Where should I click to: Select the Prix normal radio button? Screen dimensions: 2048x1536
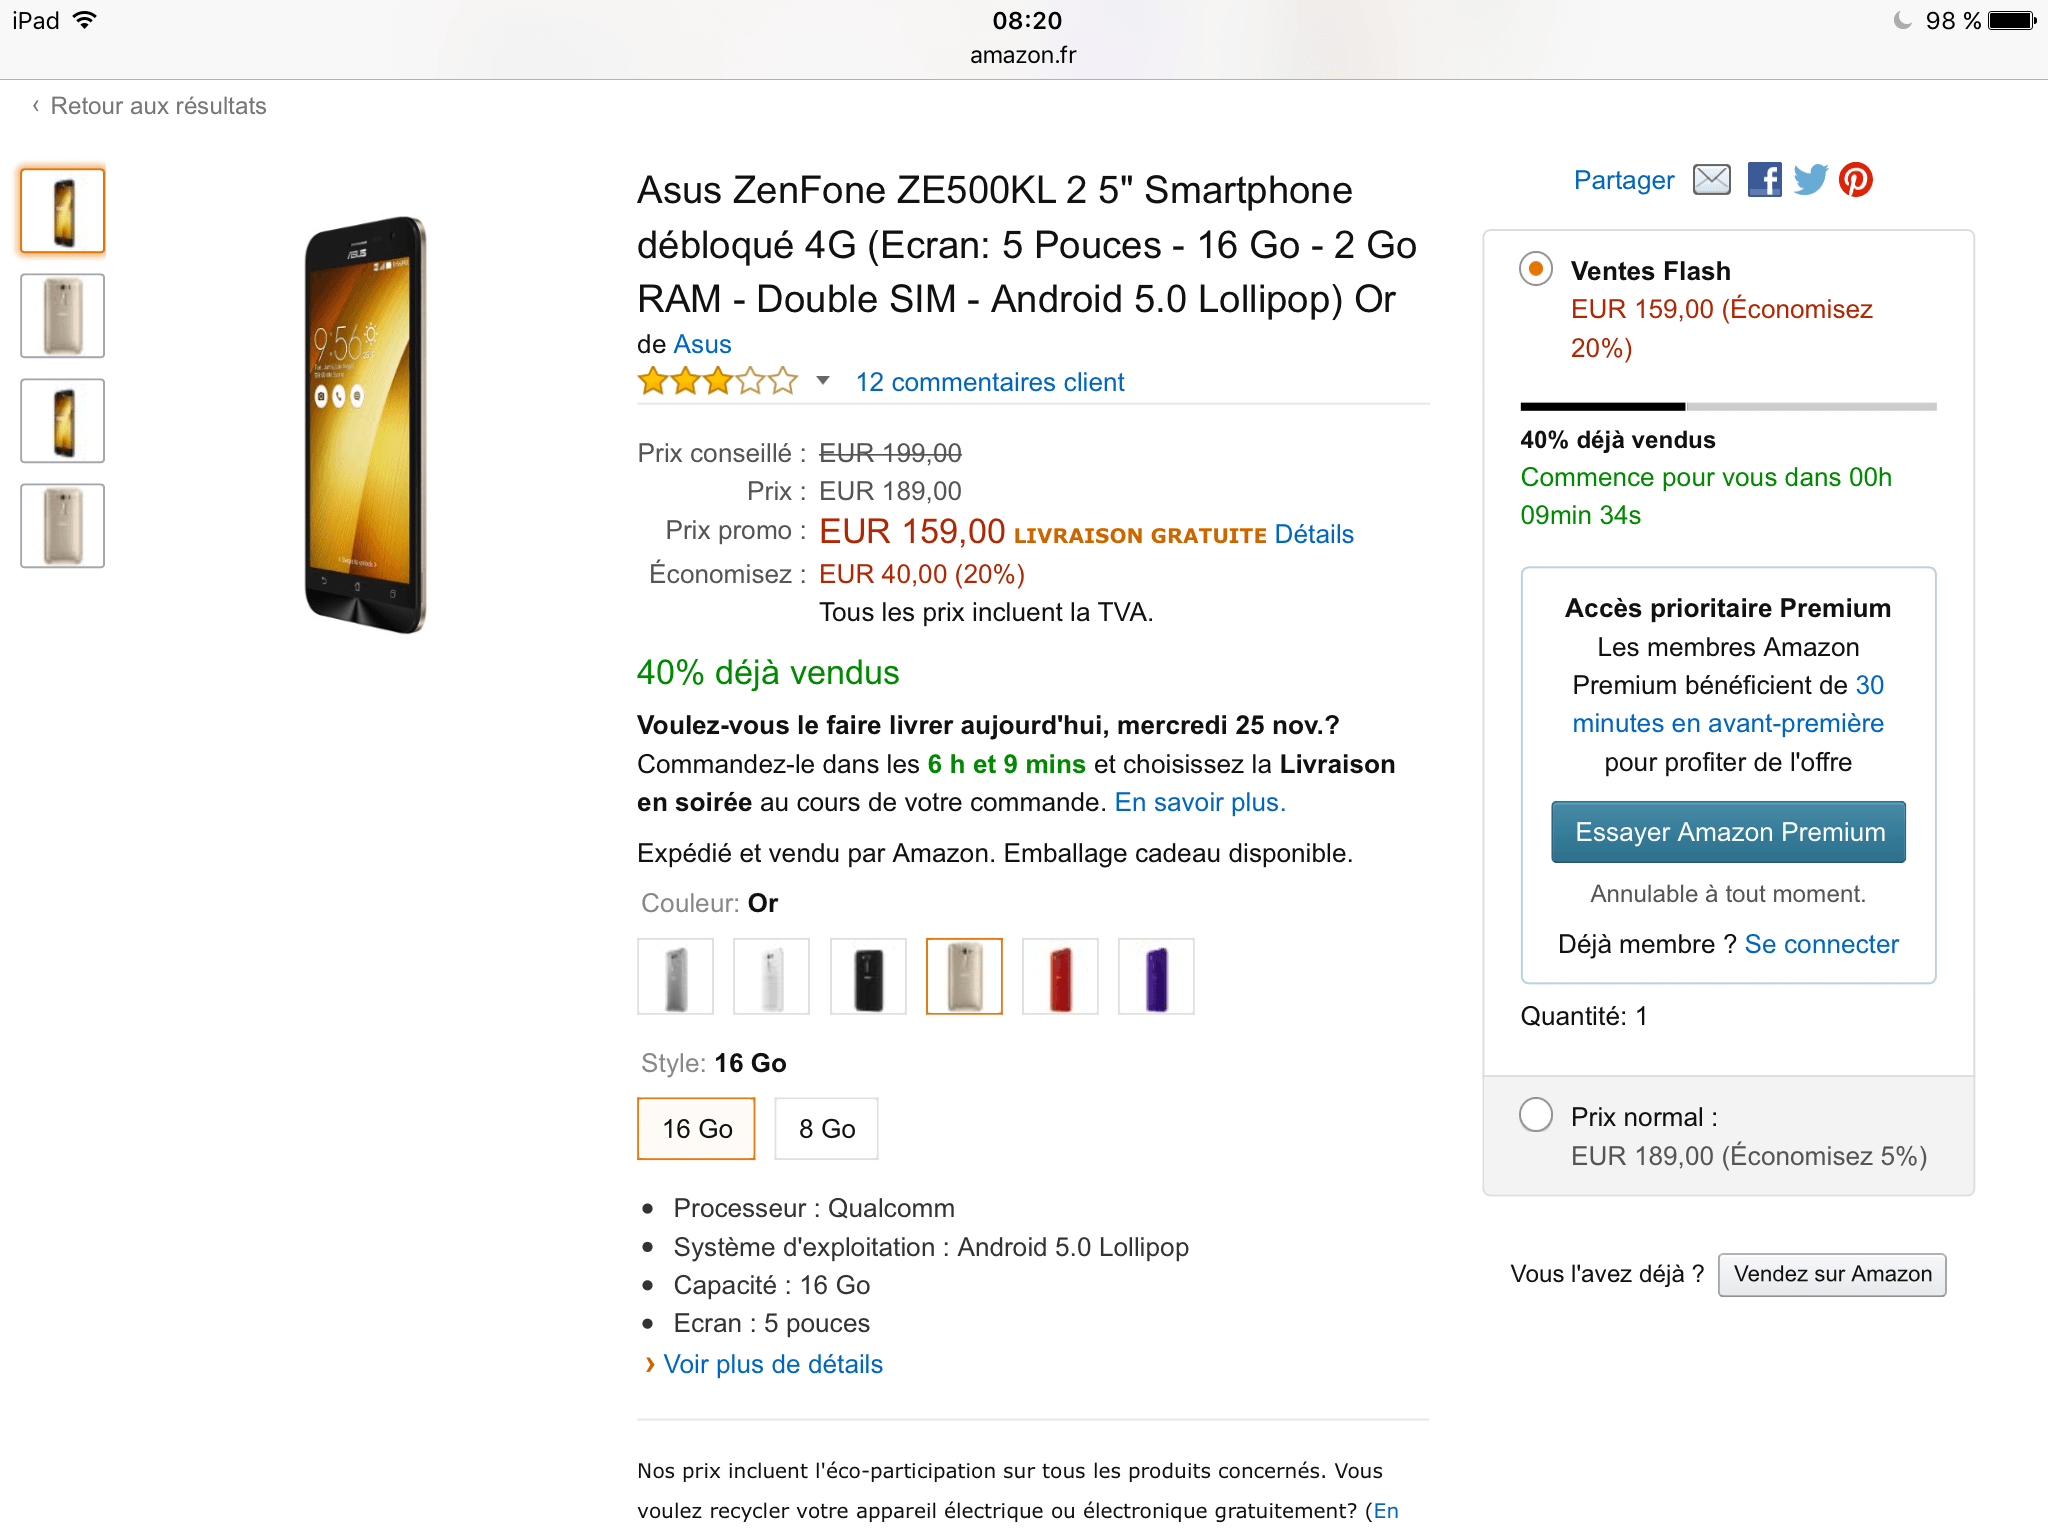pyautogui.click(x=1535, y=1115)
